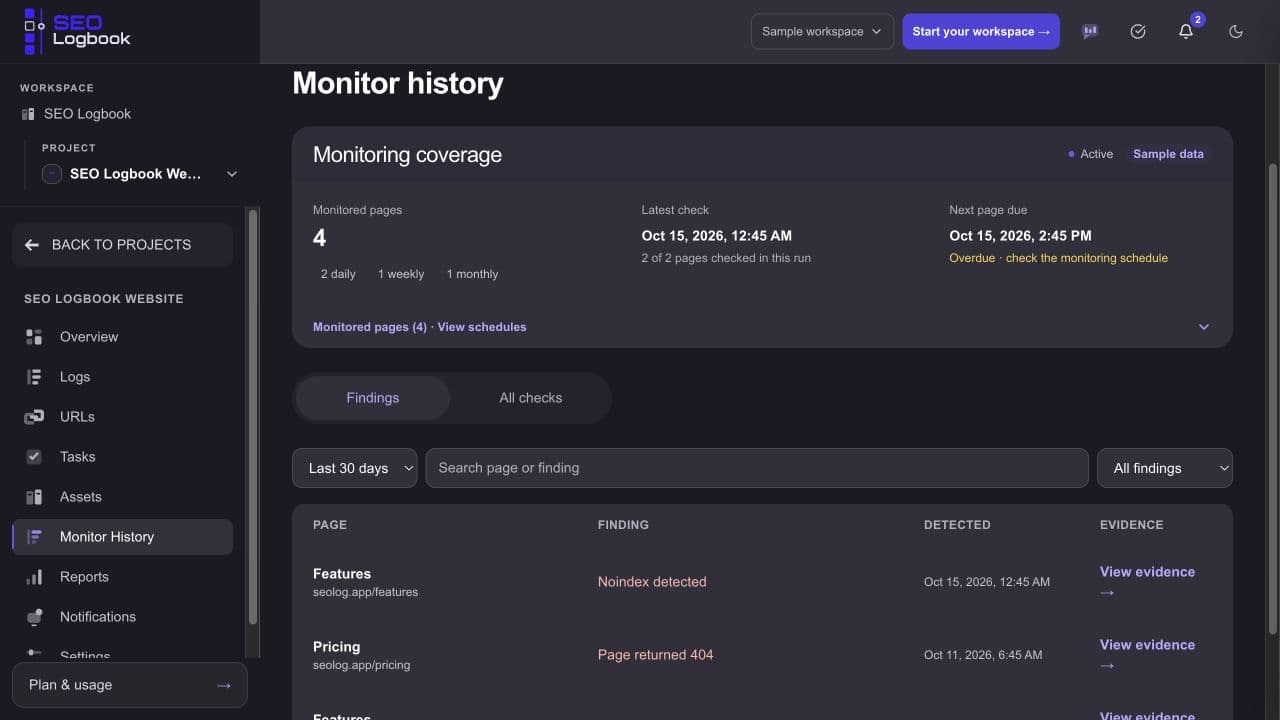Click the main page vertical scrollbar

1273,400
